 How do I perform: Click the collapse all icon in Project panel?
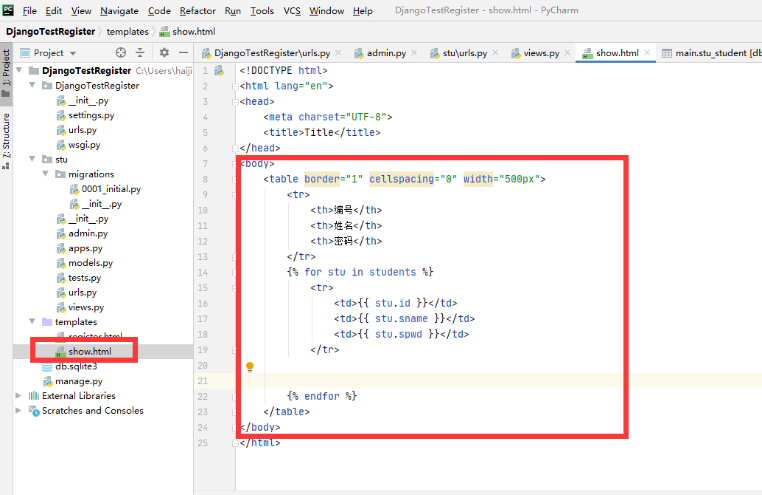coord(140,52)
